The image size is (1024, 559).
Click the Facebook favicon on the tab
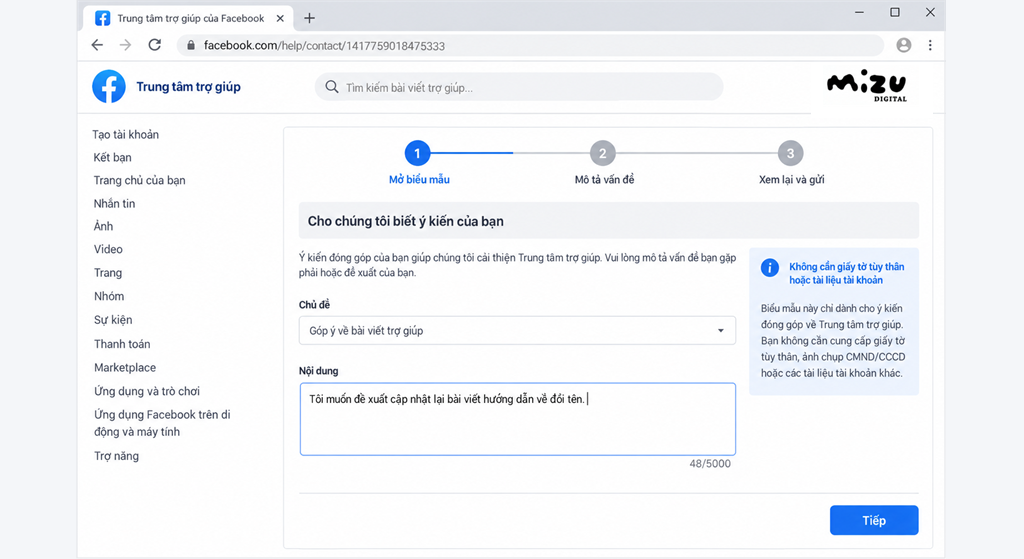point(103,18)
